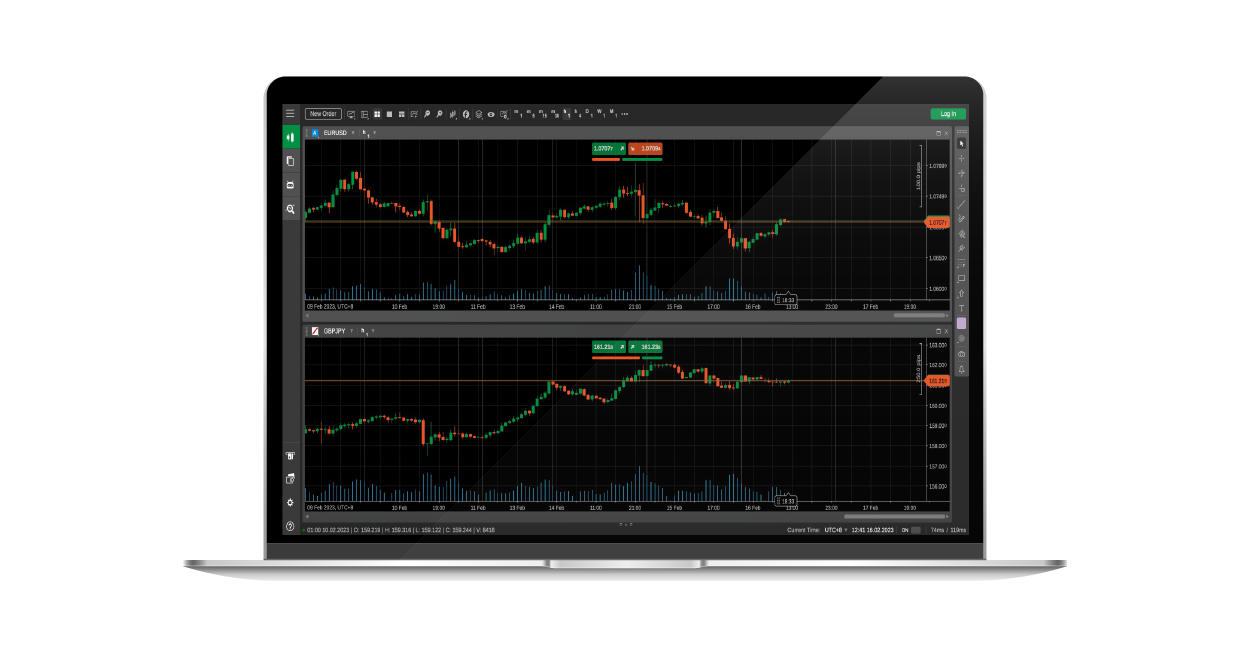Image resolution: width=1250 pixels, height=655 pixels.
Task: Select the multi-chart grid layout icon
Action: 377,114
